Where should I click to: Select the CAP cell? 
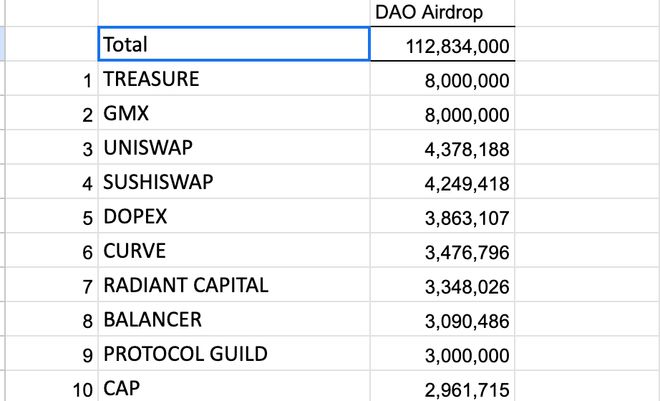coord(233,388)
